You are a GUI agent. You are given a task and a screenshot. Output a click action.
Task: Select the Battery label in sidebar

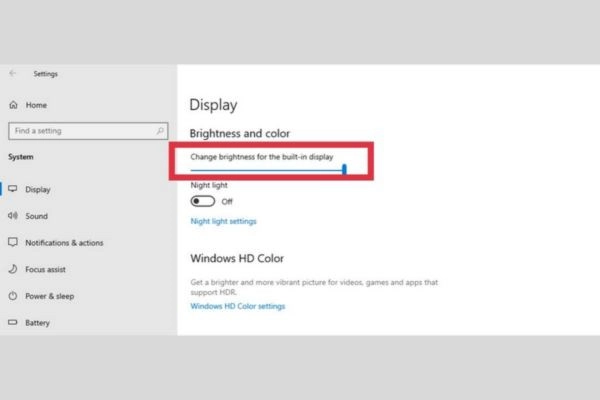(38, 323)
